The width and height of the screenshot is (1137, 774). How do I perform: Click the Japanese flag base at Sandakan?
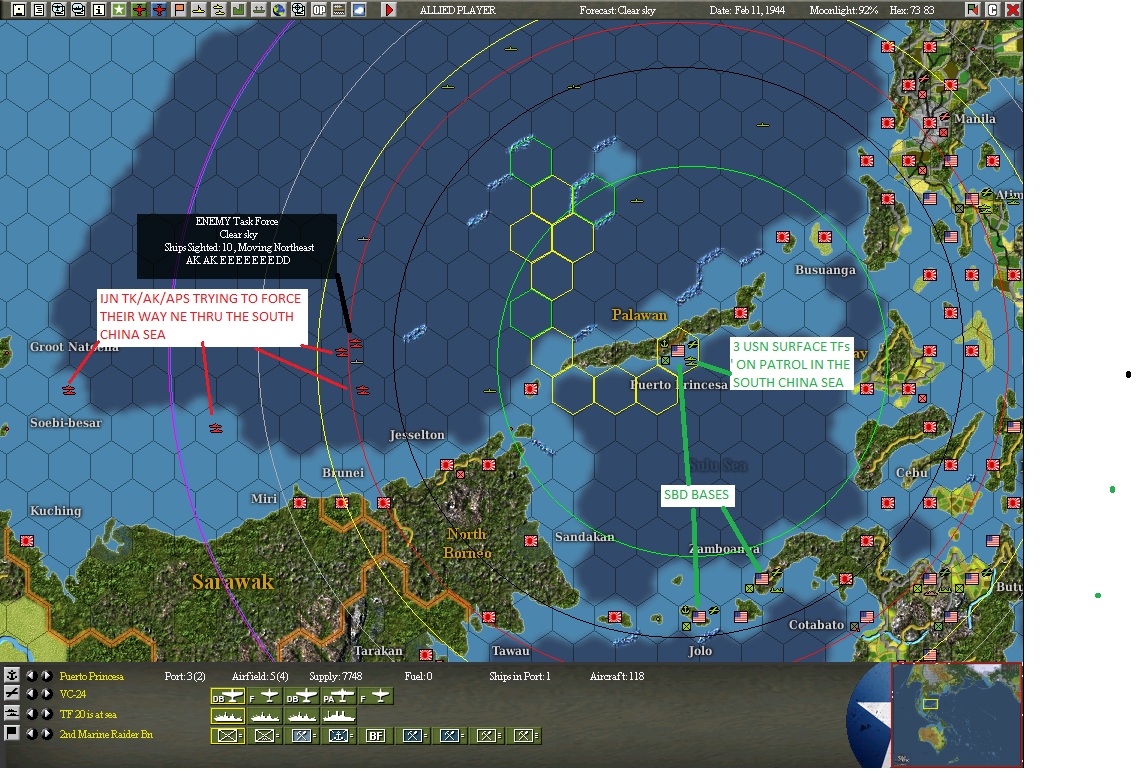pyautogui.click(x=531, y=540)
